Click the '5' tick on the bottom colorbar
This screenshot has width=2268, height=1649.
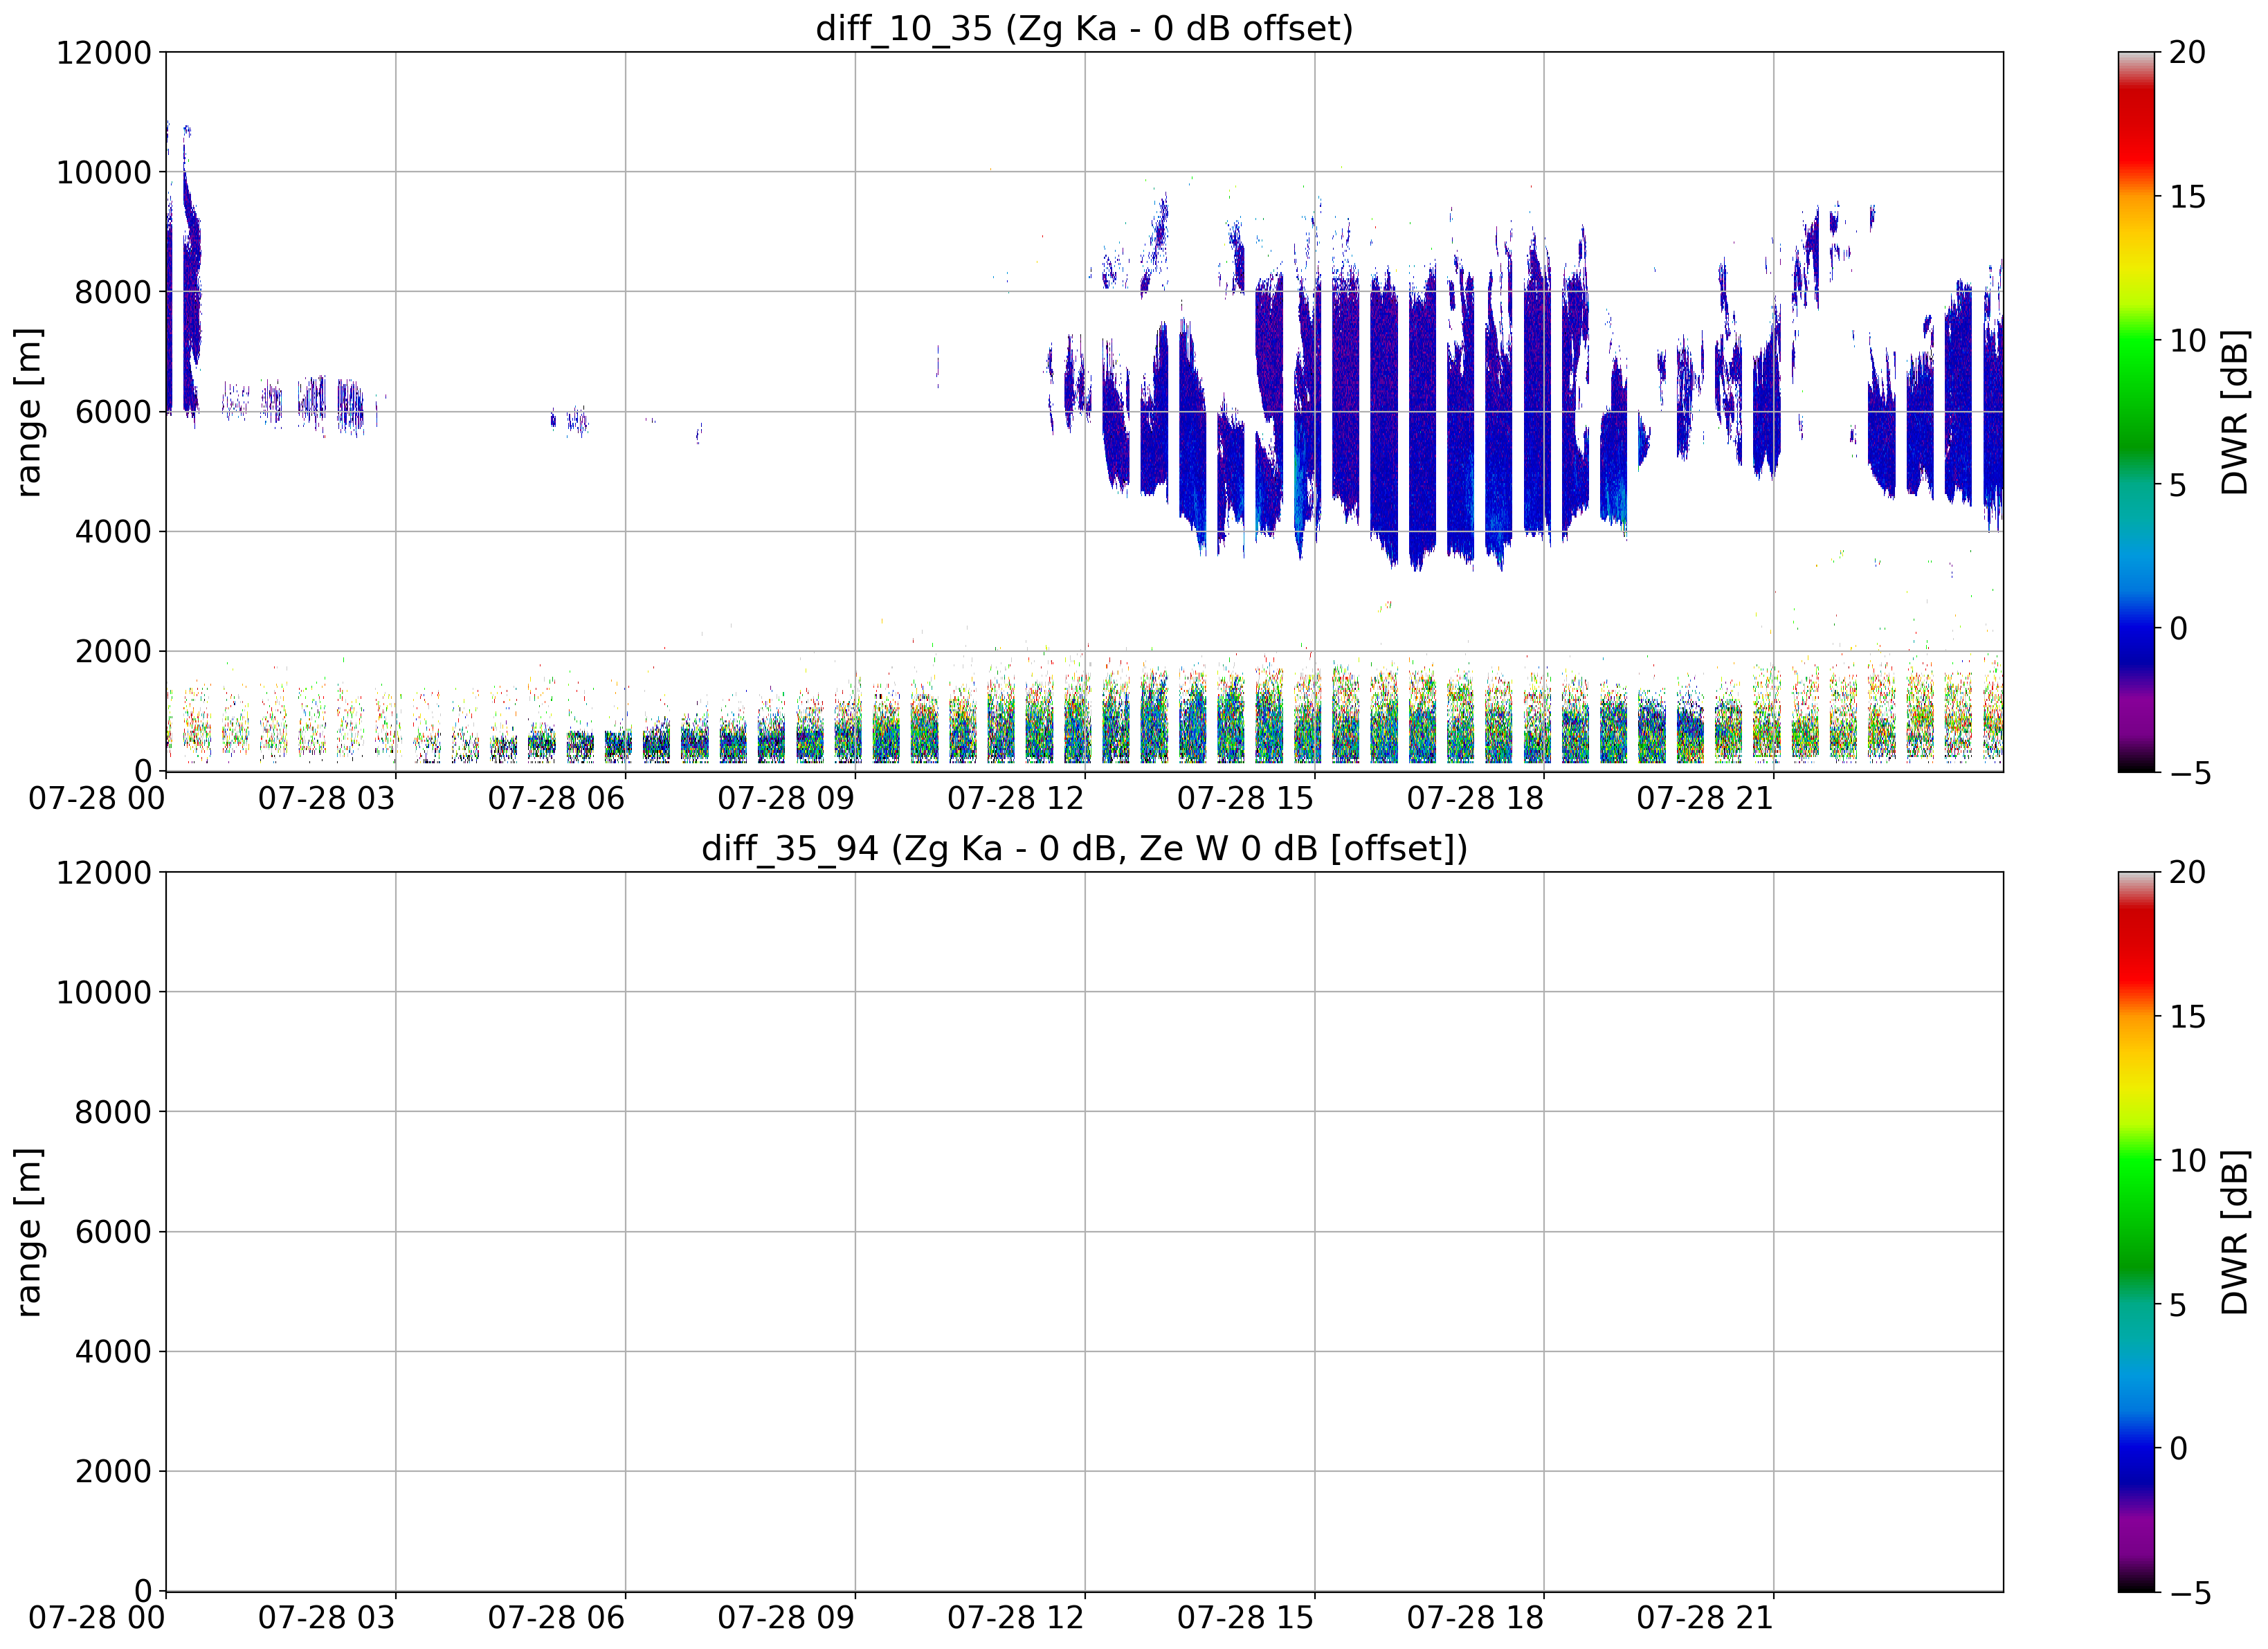click(x=2178, y=1304)
